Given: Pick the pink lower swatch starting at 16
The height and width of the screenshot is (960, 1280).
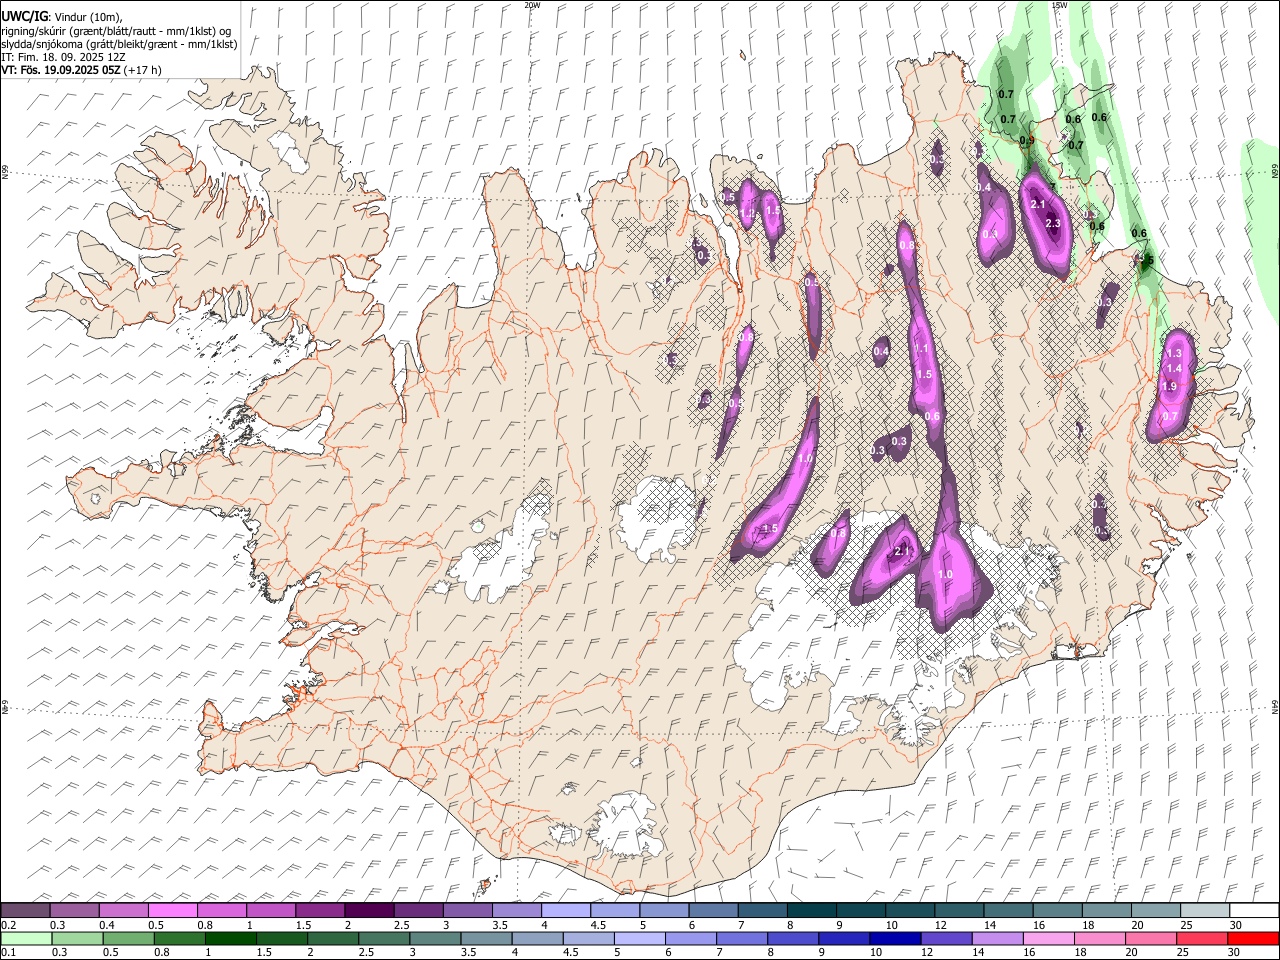Looking at the screenshot, I should [x=1047, y=938].
